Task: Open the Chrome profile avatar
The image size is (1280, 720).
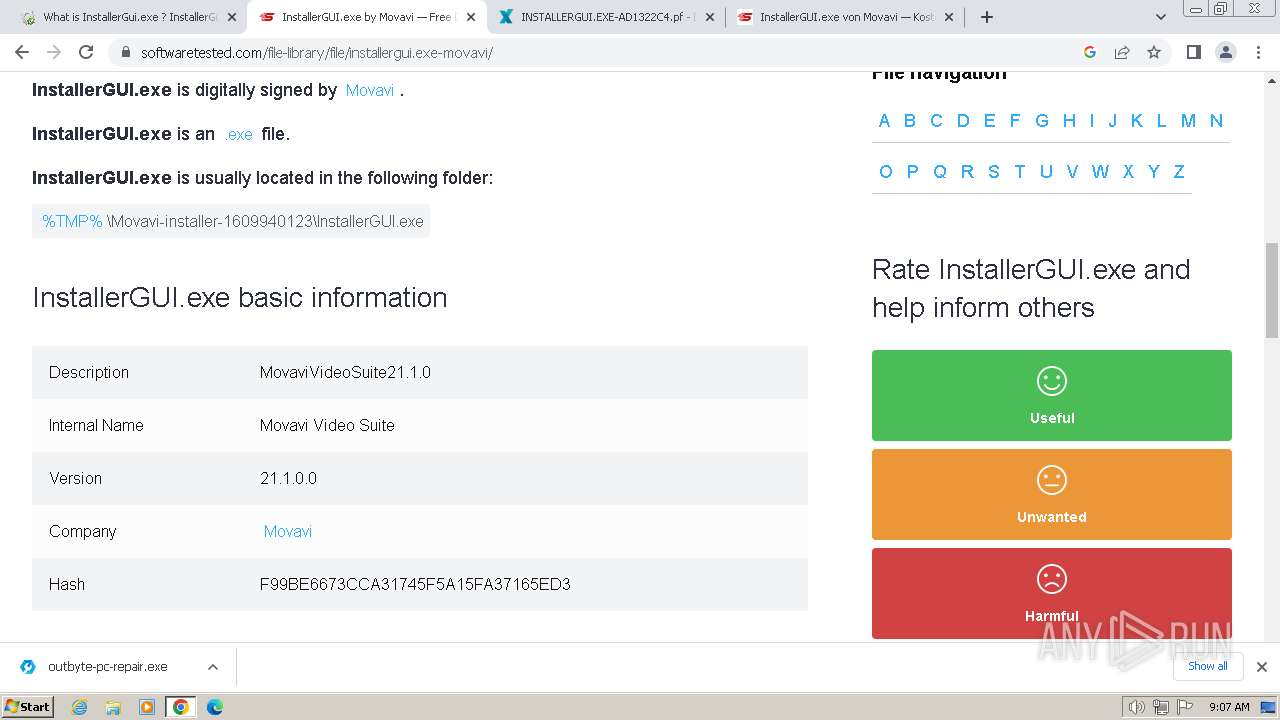Action: [x=1225, y=52]
